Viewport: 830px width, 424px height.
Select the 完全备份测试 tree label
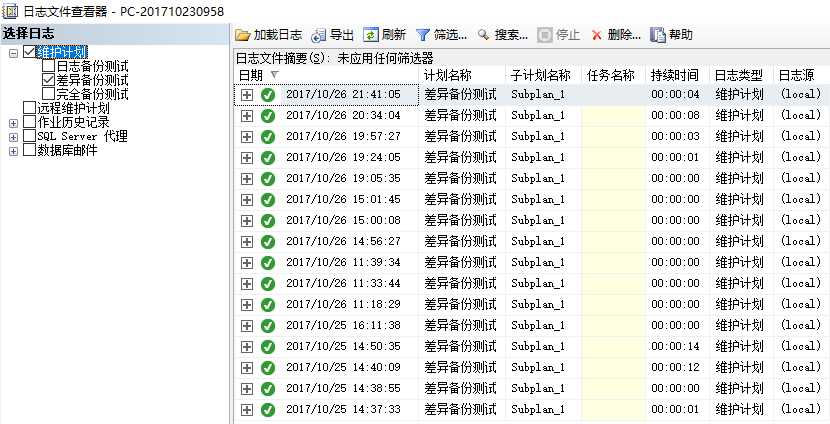(x=92, y=94)
